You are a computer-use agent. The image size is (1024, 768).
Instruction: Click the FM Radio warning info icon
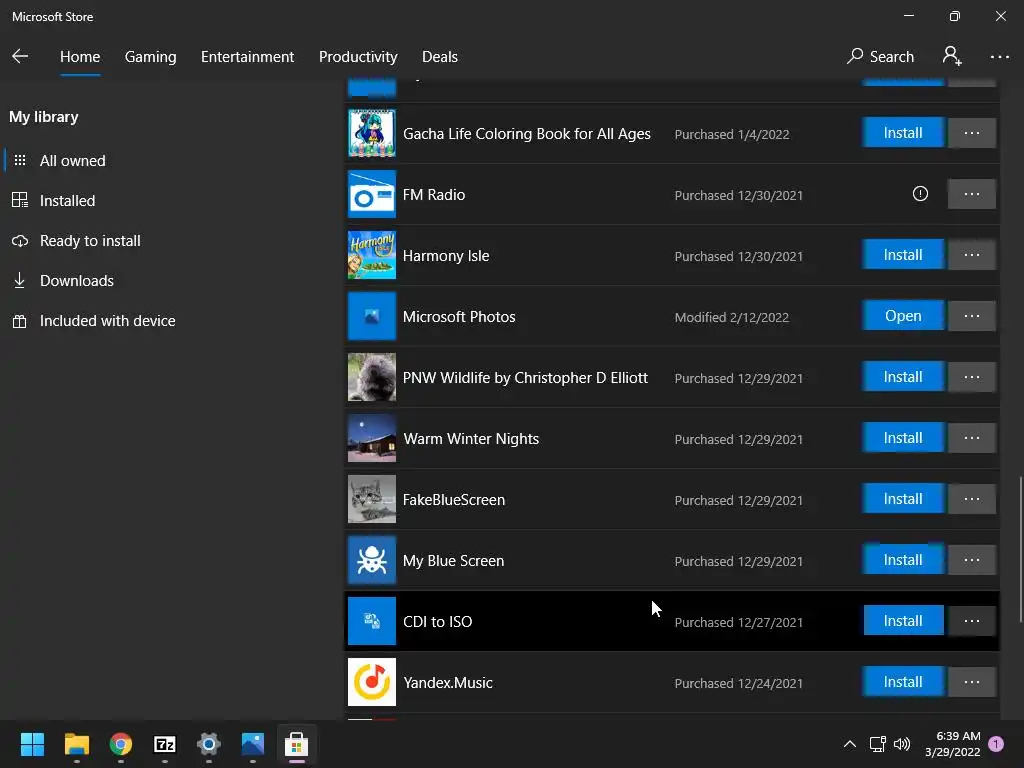pos(920,194)
